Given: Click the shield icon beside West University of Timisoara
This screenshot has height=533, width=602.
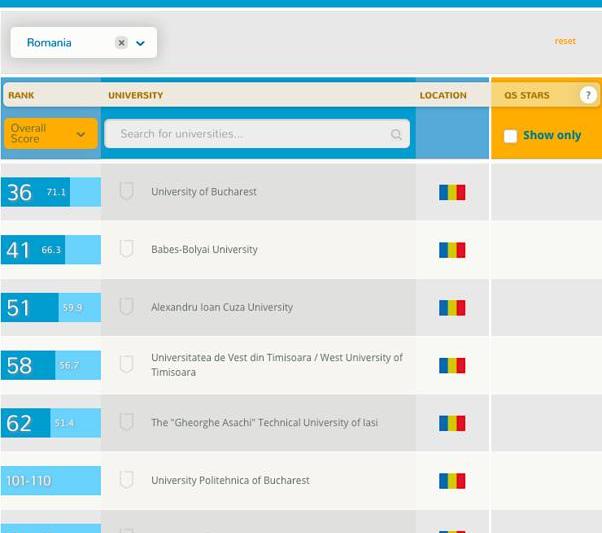Looking at the screenshot, I should [x=126, y=365].
